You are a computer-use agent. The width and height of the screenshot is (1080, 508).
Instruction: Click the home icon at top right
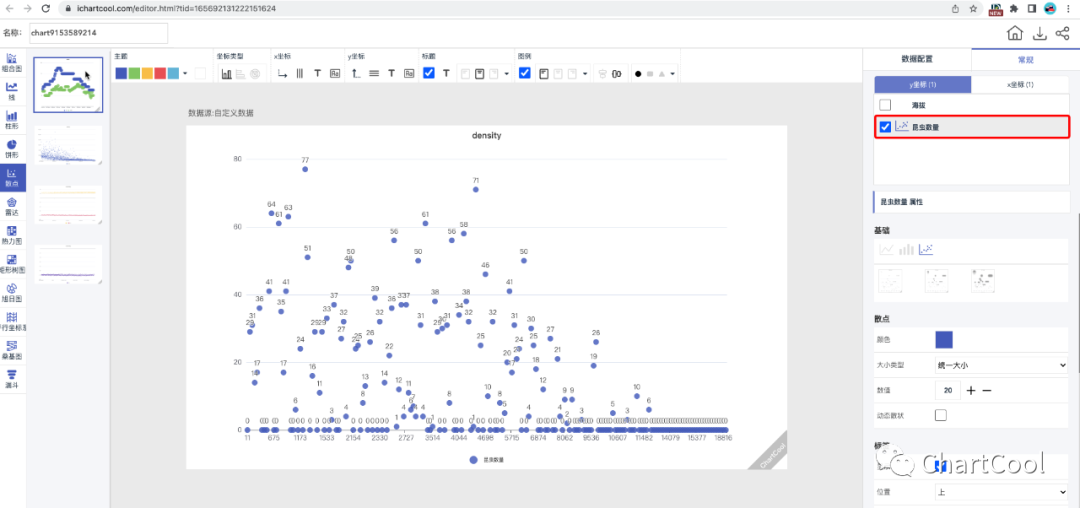(x=1014, y=33)
